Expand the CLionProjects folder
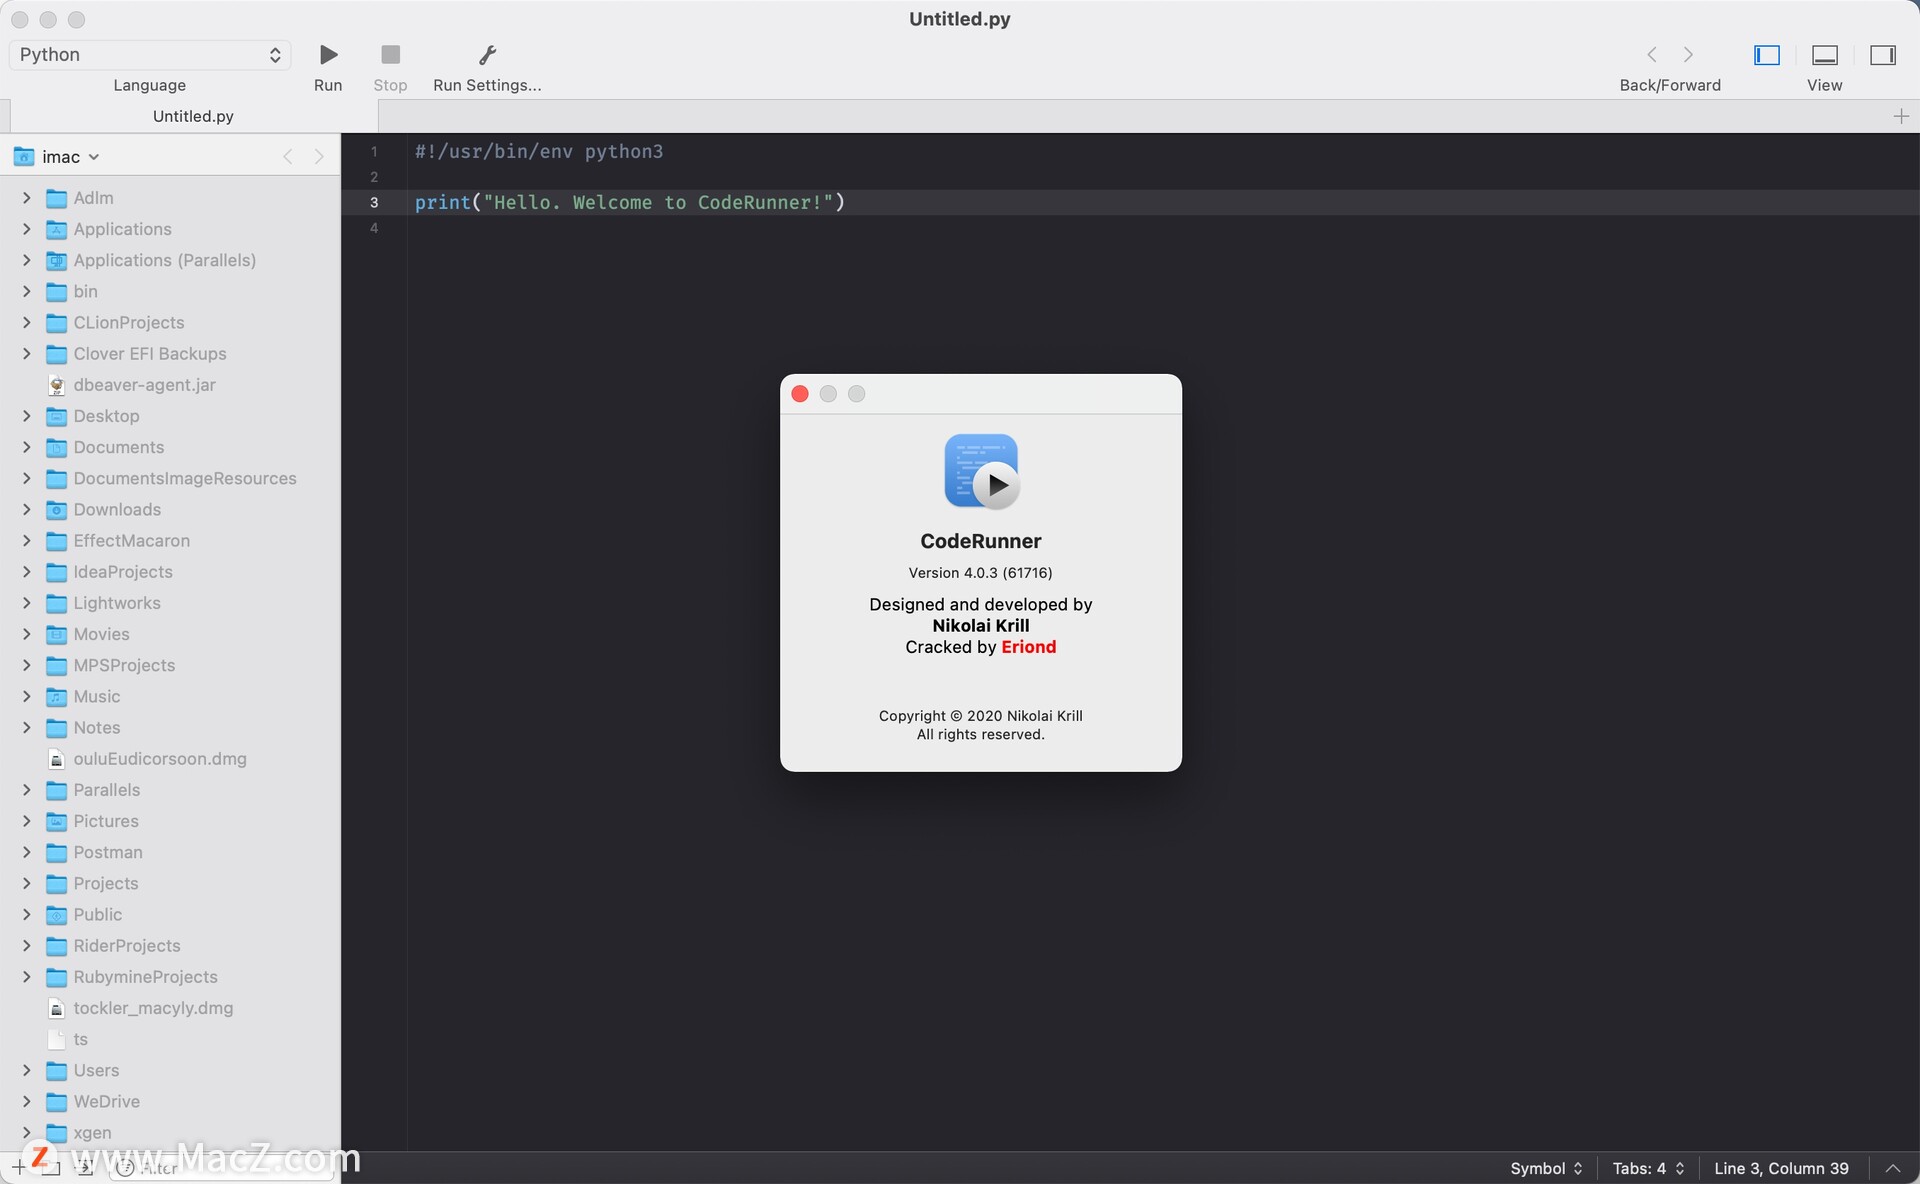The height and width of the screenshot is (1184, 1920). (x=27, y=322)
